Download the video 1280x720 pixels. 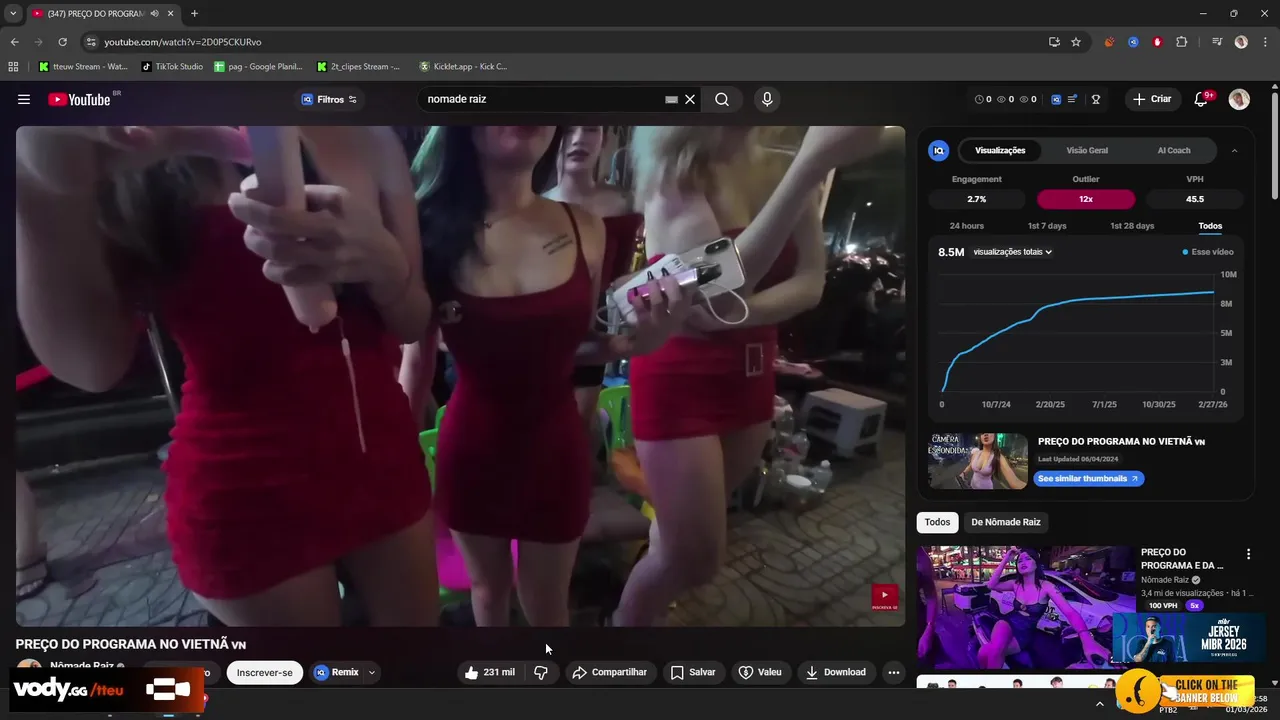point(836,673)
